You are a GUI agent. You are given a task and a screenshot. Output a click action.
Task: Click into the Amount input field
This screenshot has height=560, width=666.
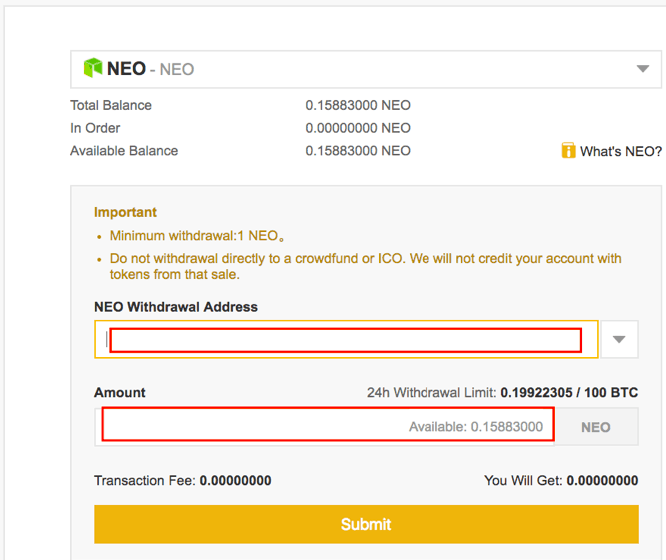coord(250,427)
